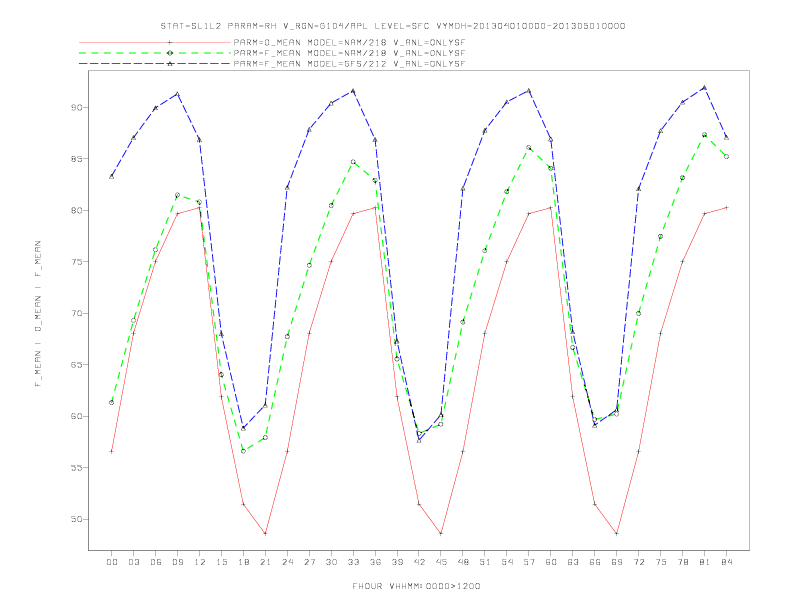Click the y-axis tick label 55
Viewport: 792px width, 612px height.
(77, 468)
